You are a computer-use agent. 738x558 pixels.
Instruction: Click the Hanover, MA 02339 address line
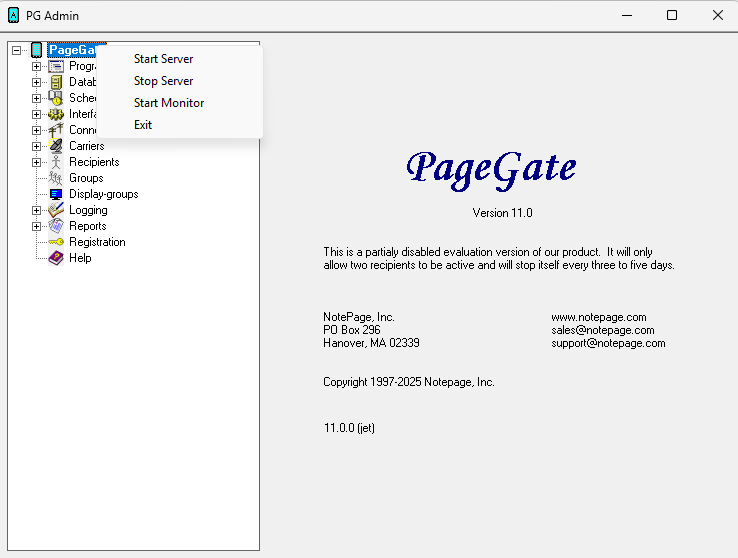[371, 343]
